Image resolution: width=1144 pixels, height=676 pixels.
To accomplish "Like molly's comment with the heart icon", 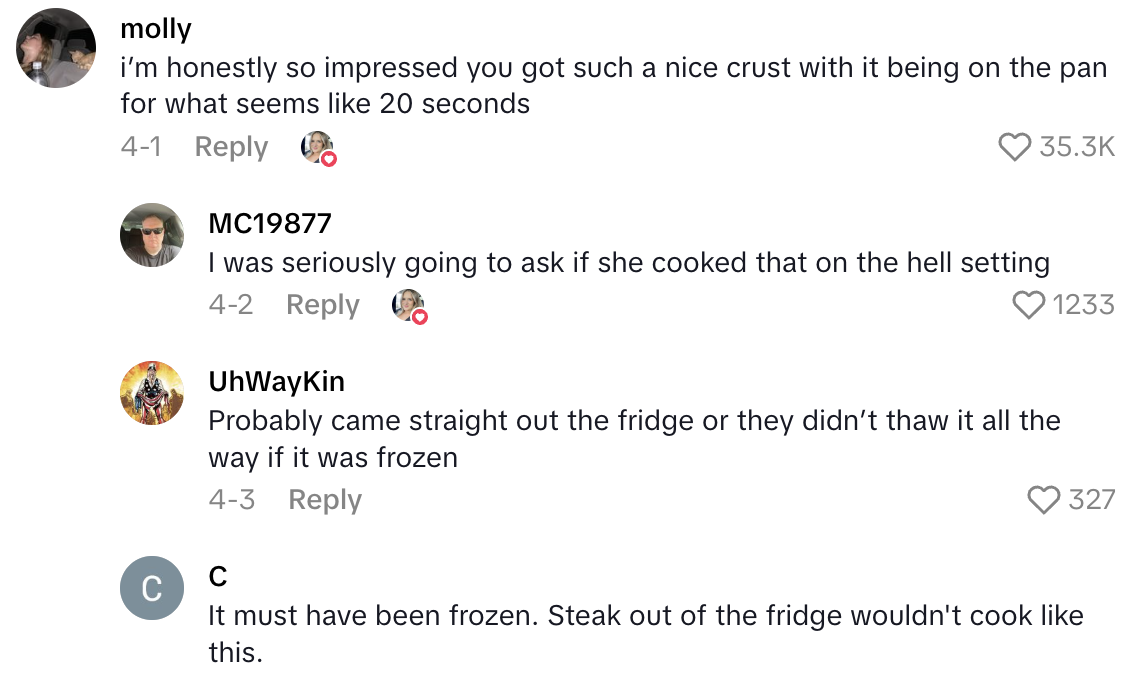I will 1016,147.
